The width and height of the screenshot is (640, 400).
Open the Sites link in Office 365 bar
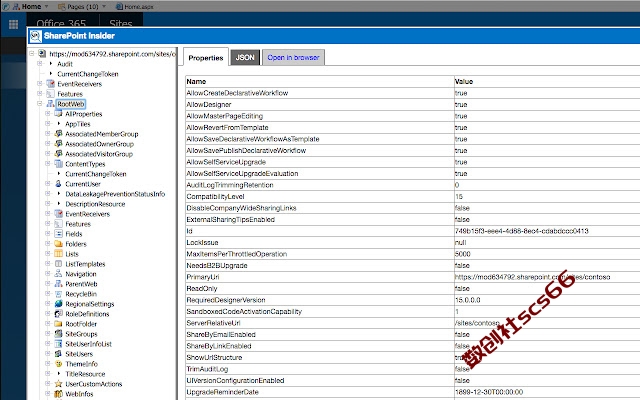[x=121, y=23]
